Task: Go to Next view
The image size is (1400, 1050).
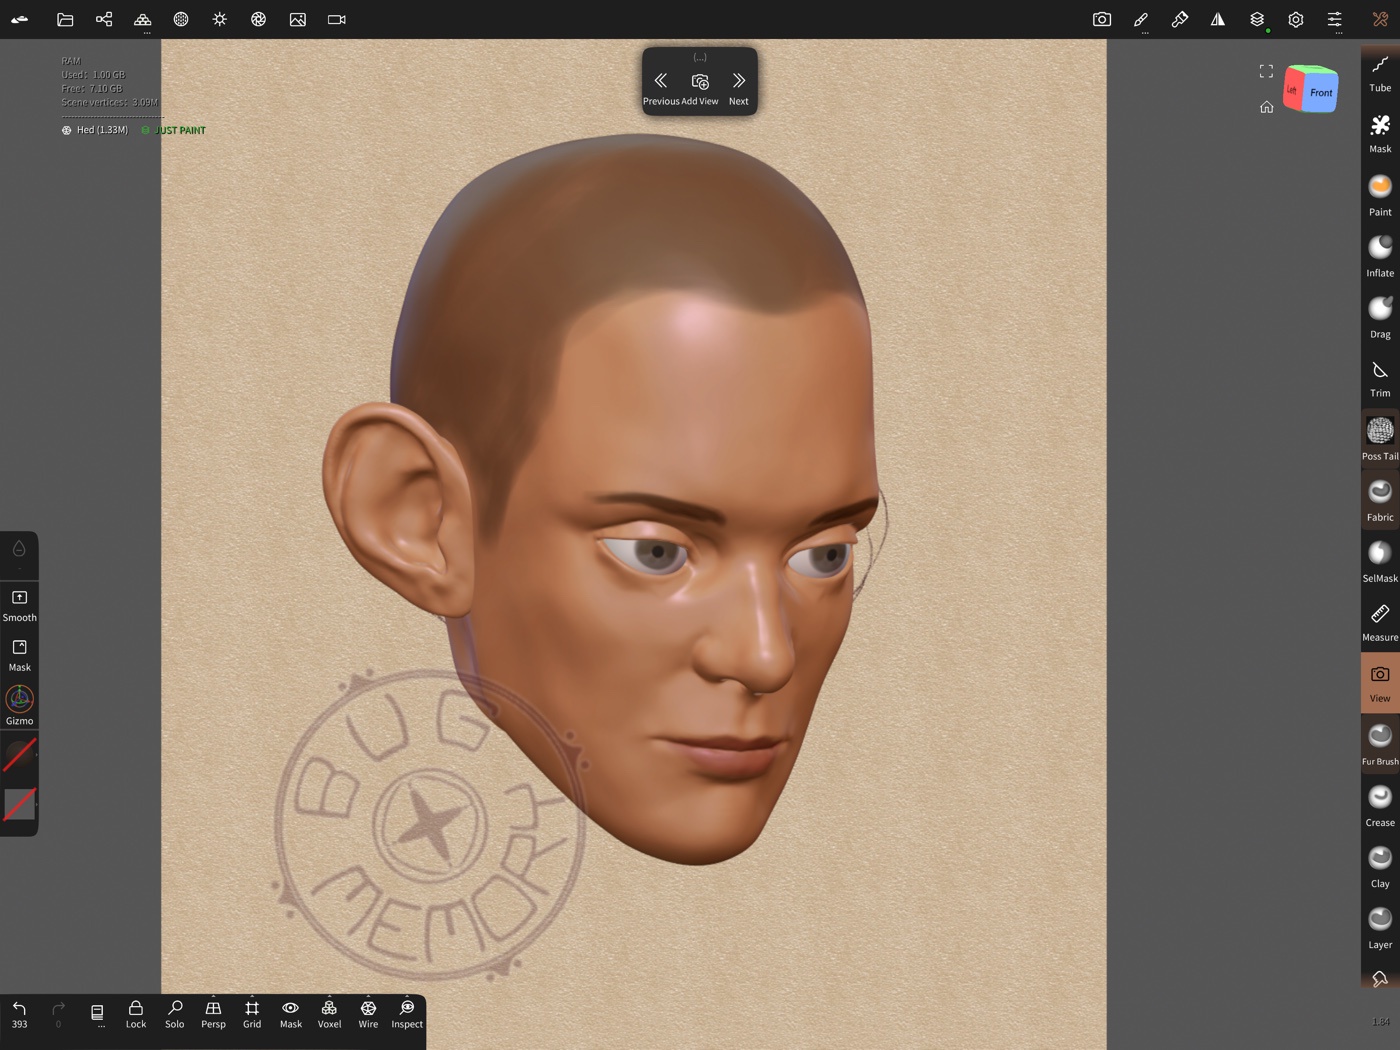Action: [x=739, y=87]
